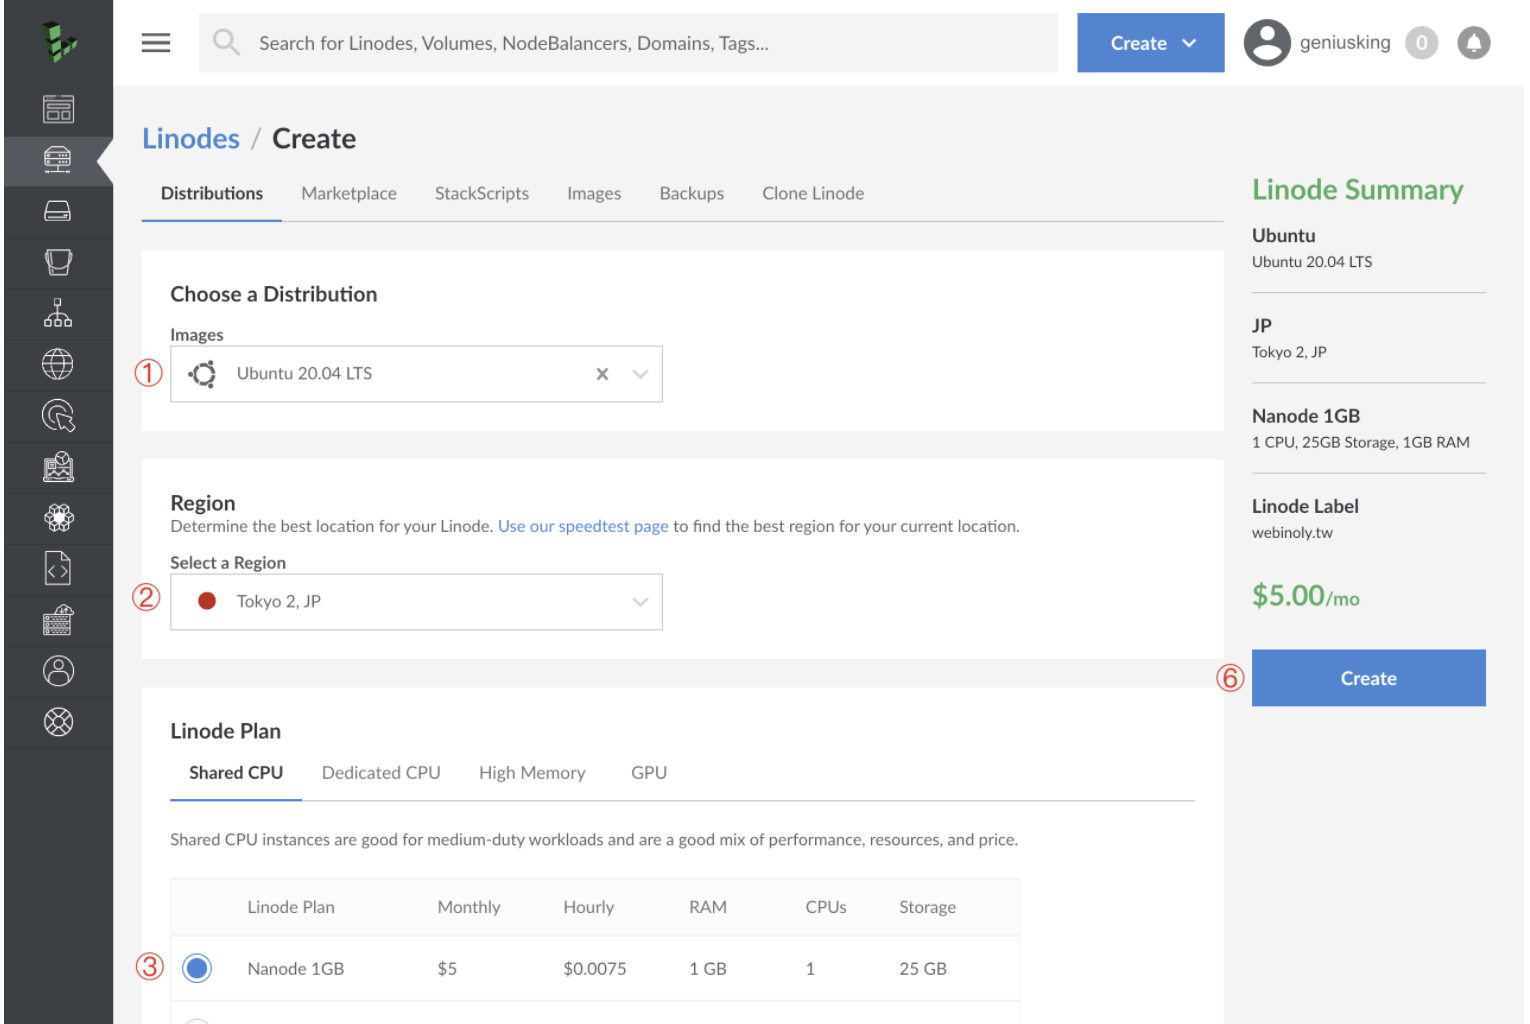Select the Nanode 1GB plan radio button

[x=197, y=968]
